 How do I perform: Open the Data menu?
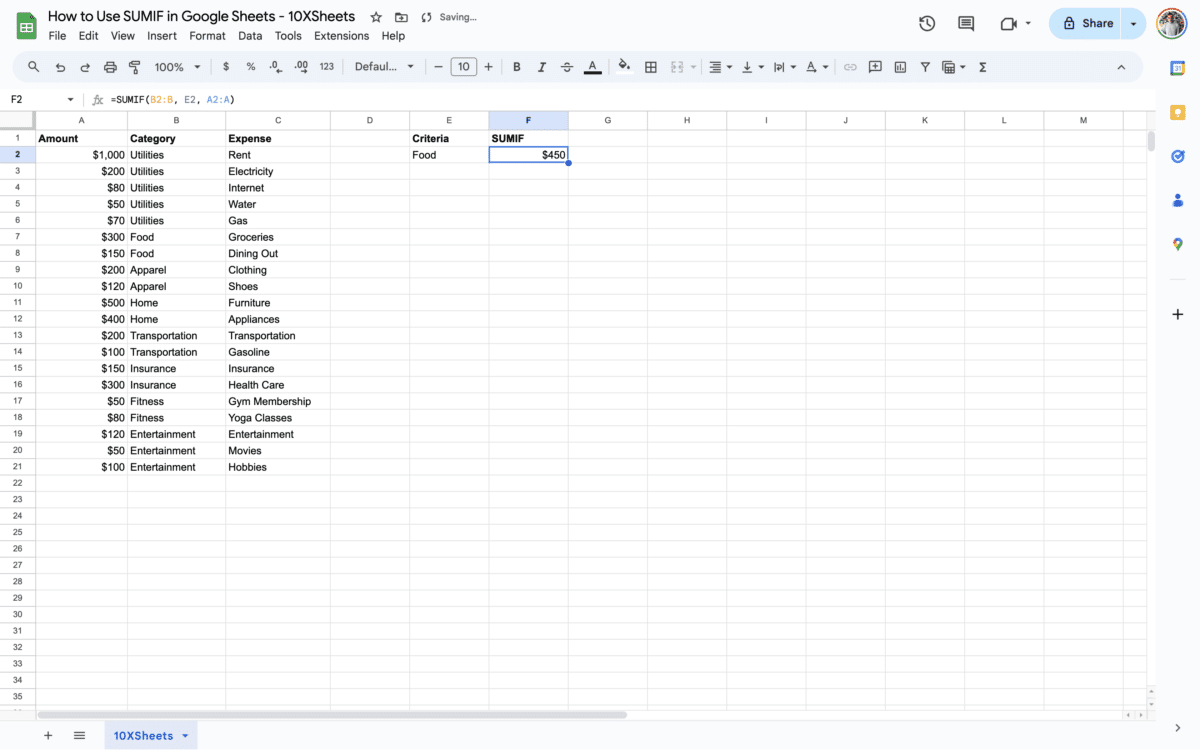point(250,35)
